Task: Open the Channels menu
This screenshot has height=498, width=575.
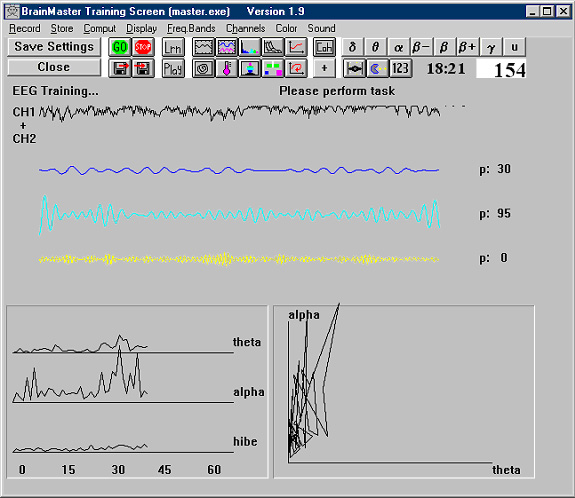Action: click(245, 28)
